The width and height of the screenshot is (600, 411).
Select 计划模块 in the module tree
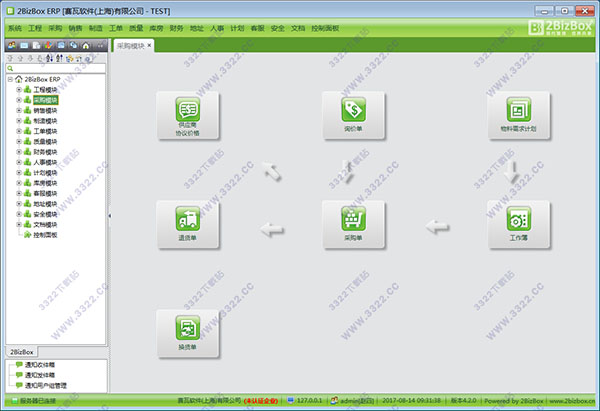[46, 173]
